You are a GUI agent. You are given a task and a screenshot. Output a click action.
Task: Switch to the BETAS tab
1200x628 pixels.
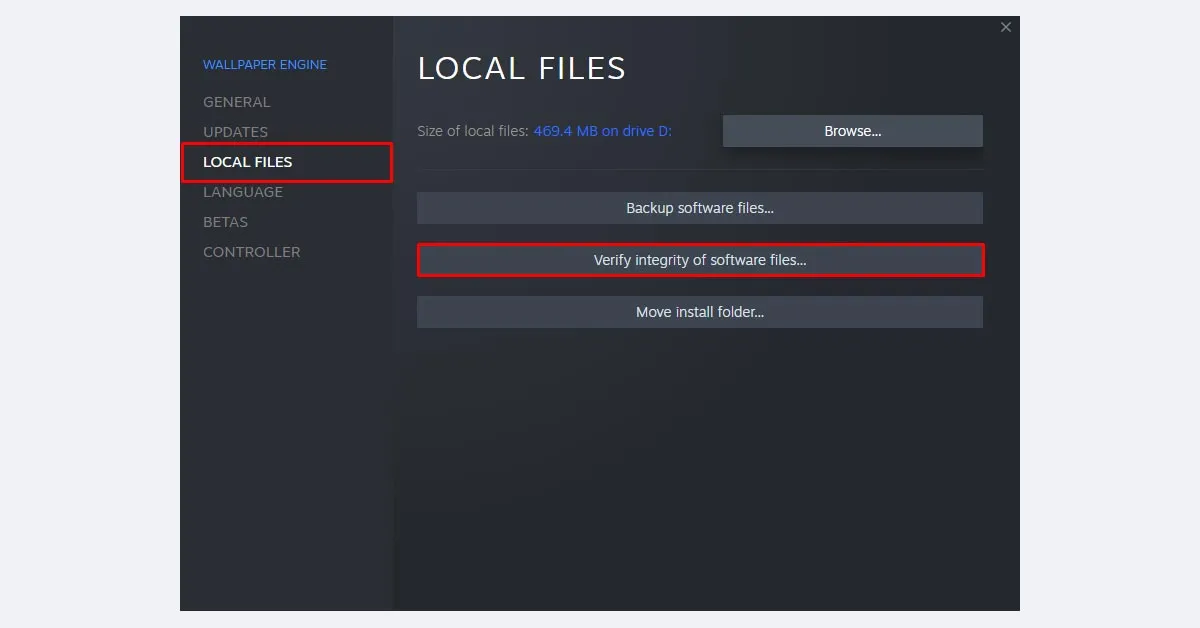click(225, 221)
